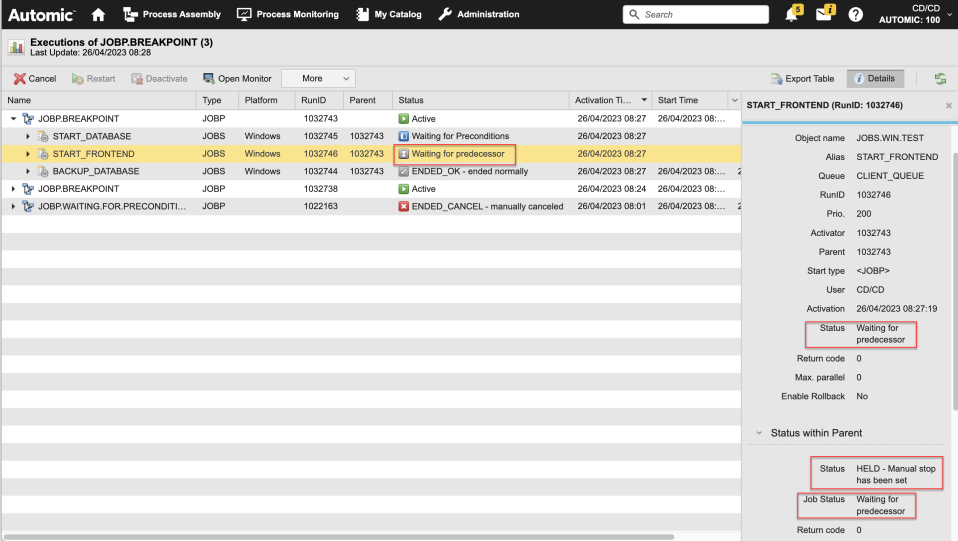This screenshot has width=958, height=541.
Task: Go to the Home icon
Action: [x=98, y=15]
